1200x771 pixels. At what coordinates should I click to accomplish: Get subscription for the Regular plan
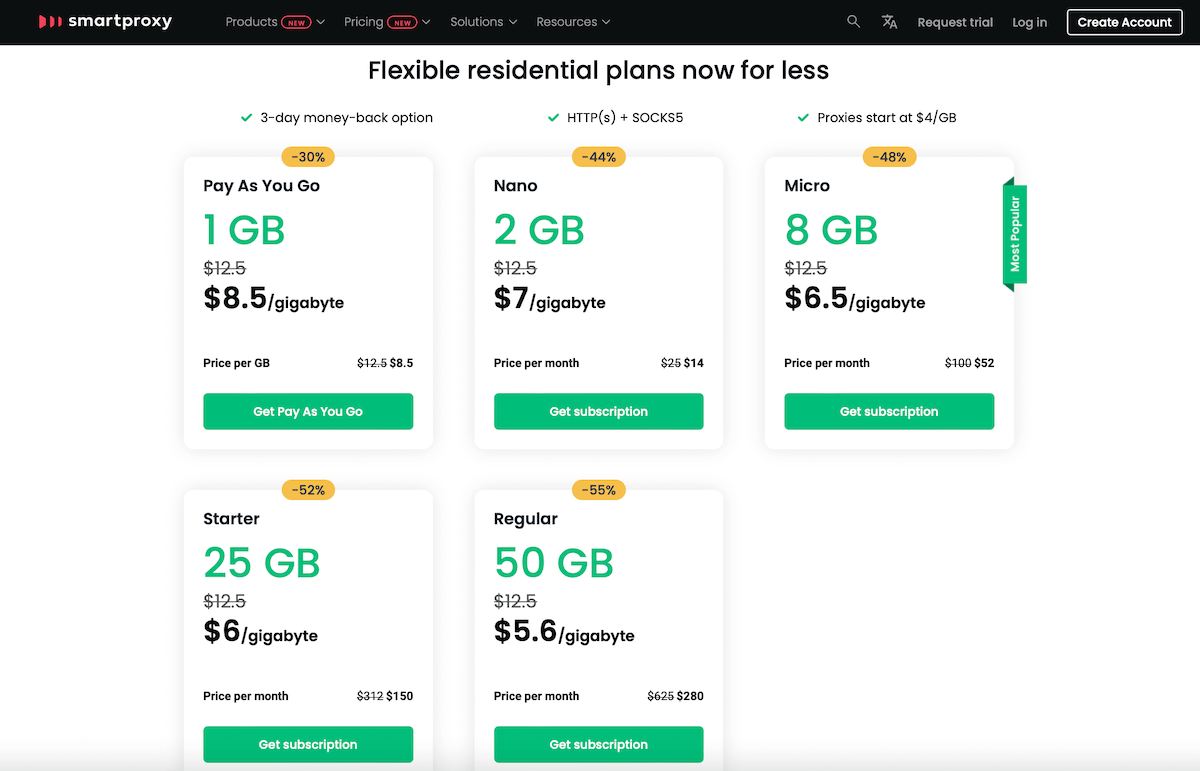coord(598,744)
